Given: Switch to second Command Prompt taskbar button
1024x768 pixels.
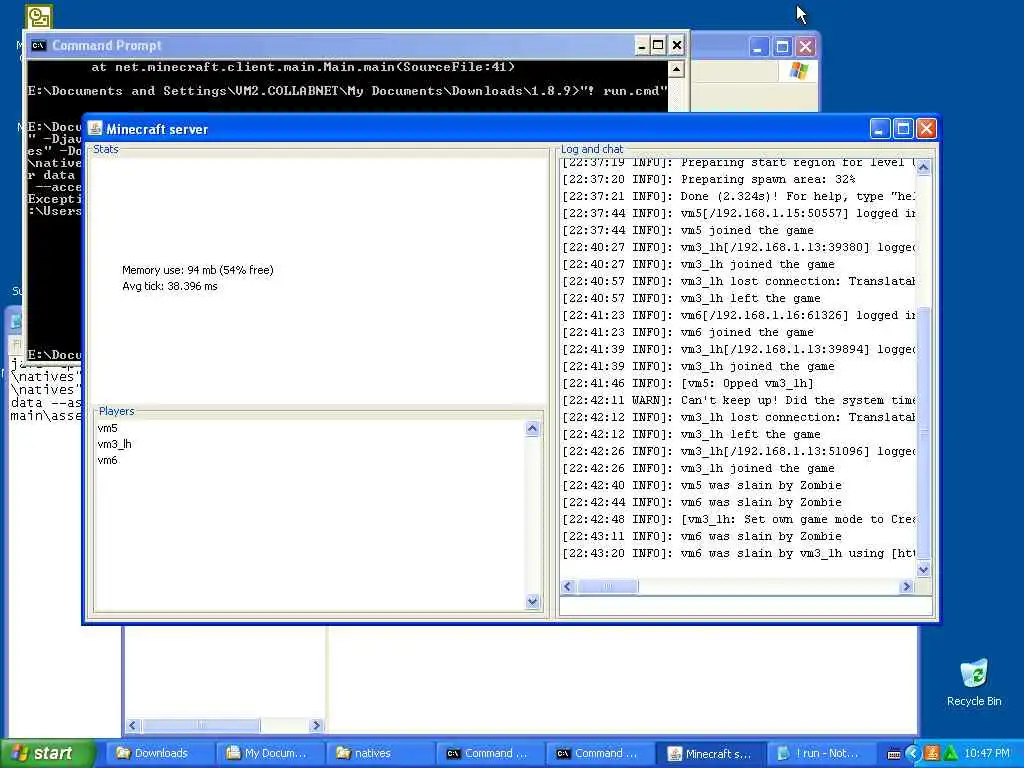Looking at the screenshot, I should (600, 753).
